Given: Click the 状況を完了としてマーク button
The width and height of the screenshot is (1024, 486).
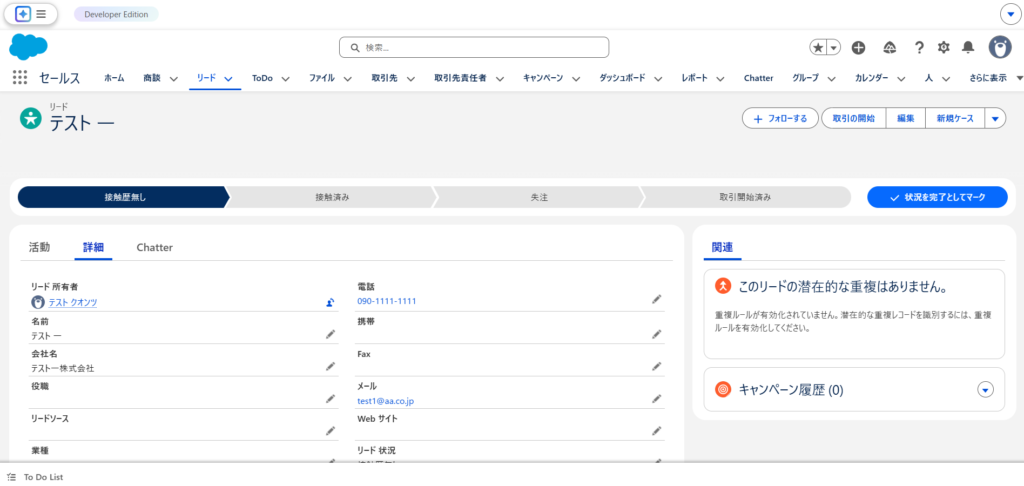Looking at the screenshot, I should (937, 197).
